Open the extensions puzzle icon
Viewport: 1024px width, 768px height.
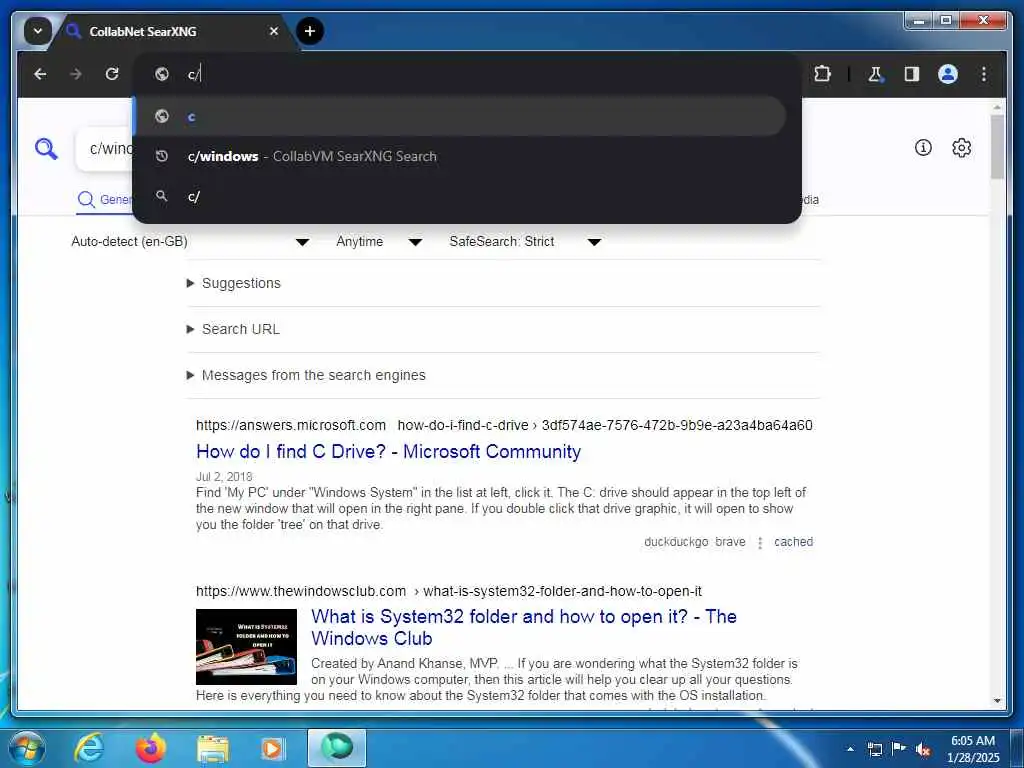pos(822,74)
